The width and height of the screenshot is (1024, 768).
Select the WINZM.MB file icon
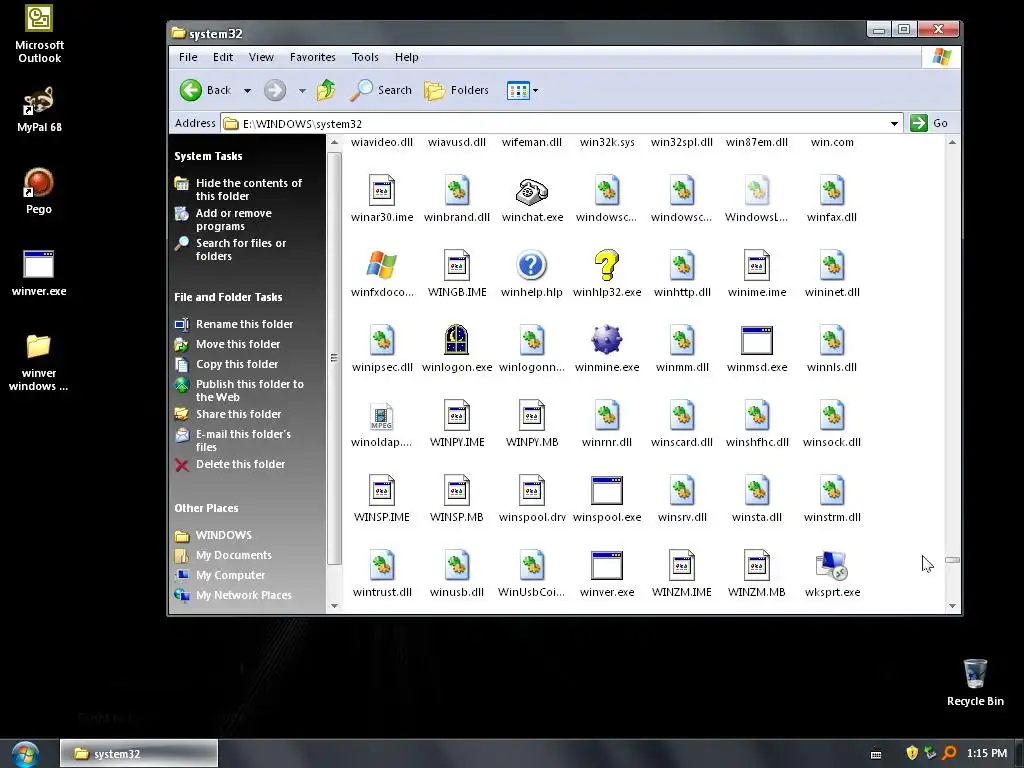coord(757,566)
